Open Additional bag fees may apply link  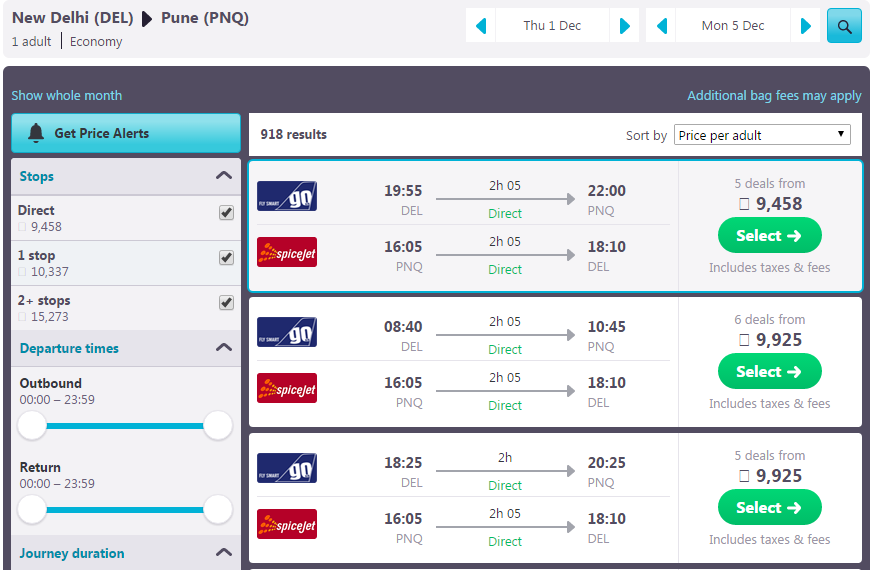coord(774,96)
